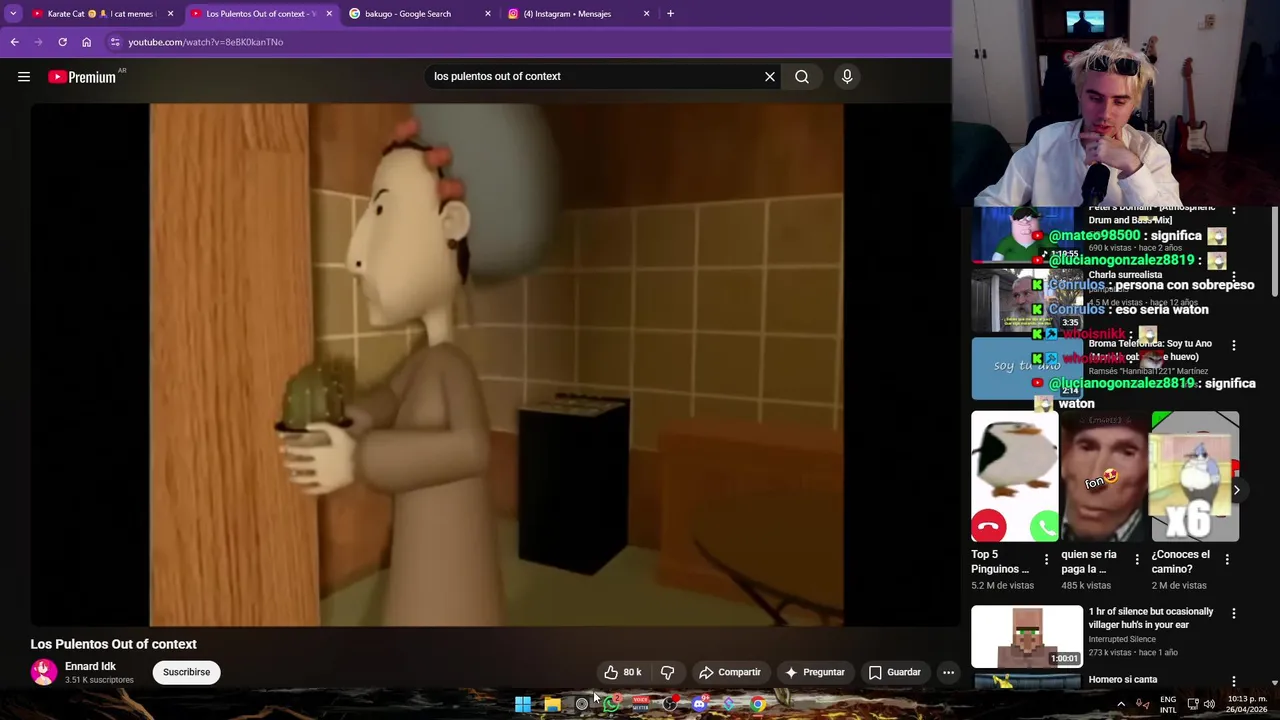
Task: Open more actions ellipsis below video
Action: pos(948,672)
